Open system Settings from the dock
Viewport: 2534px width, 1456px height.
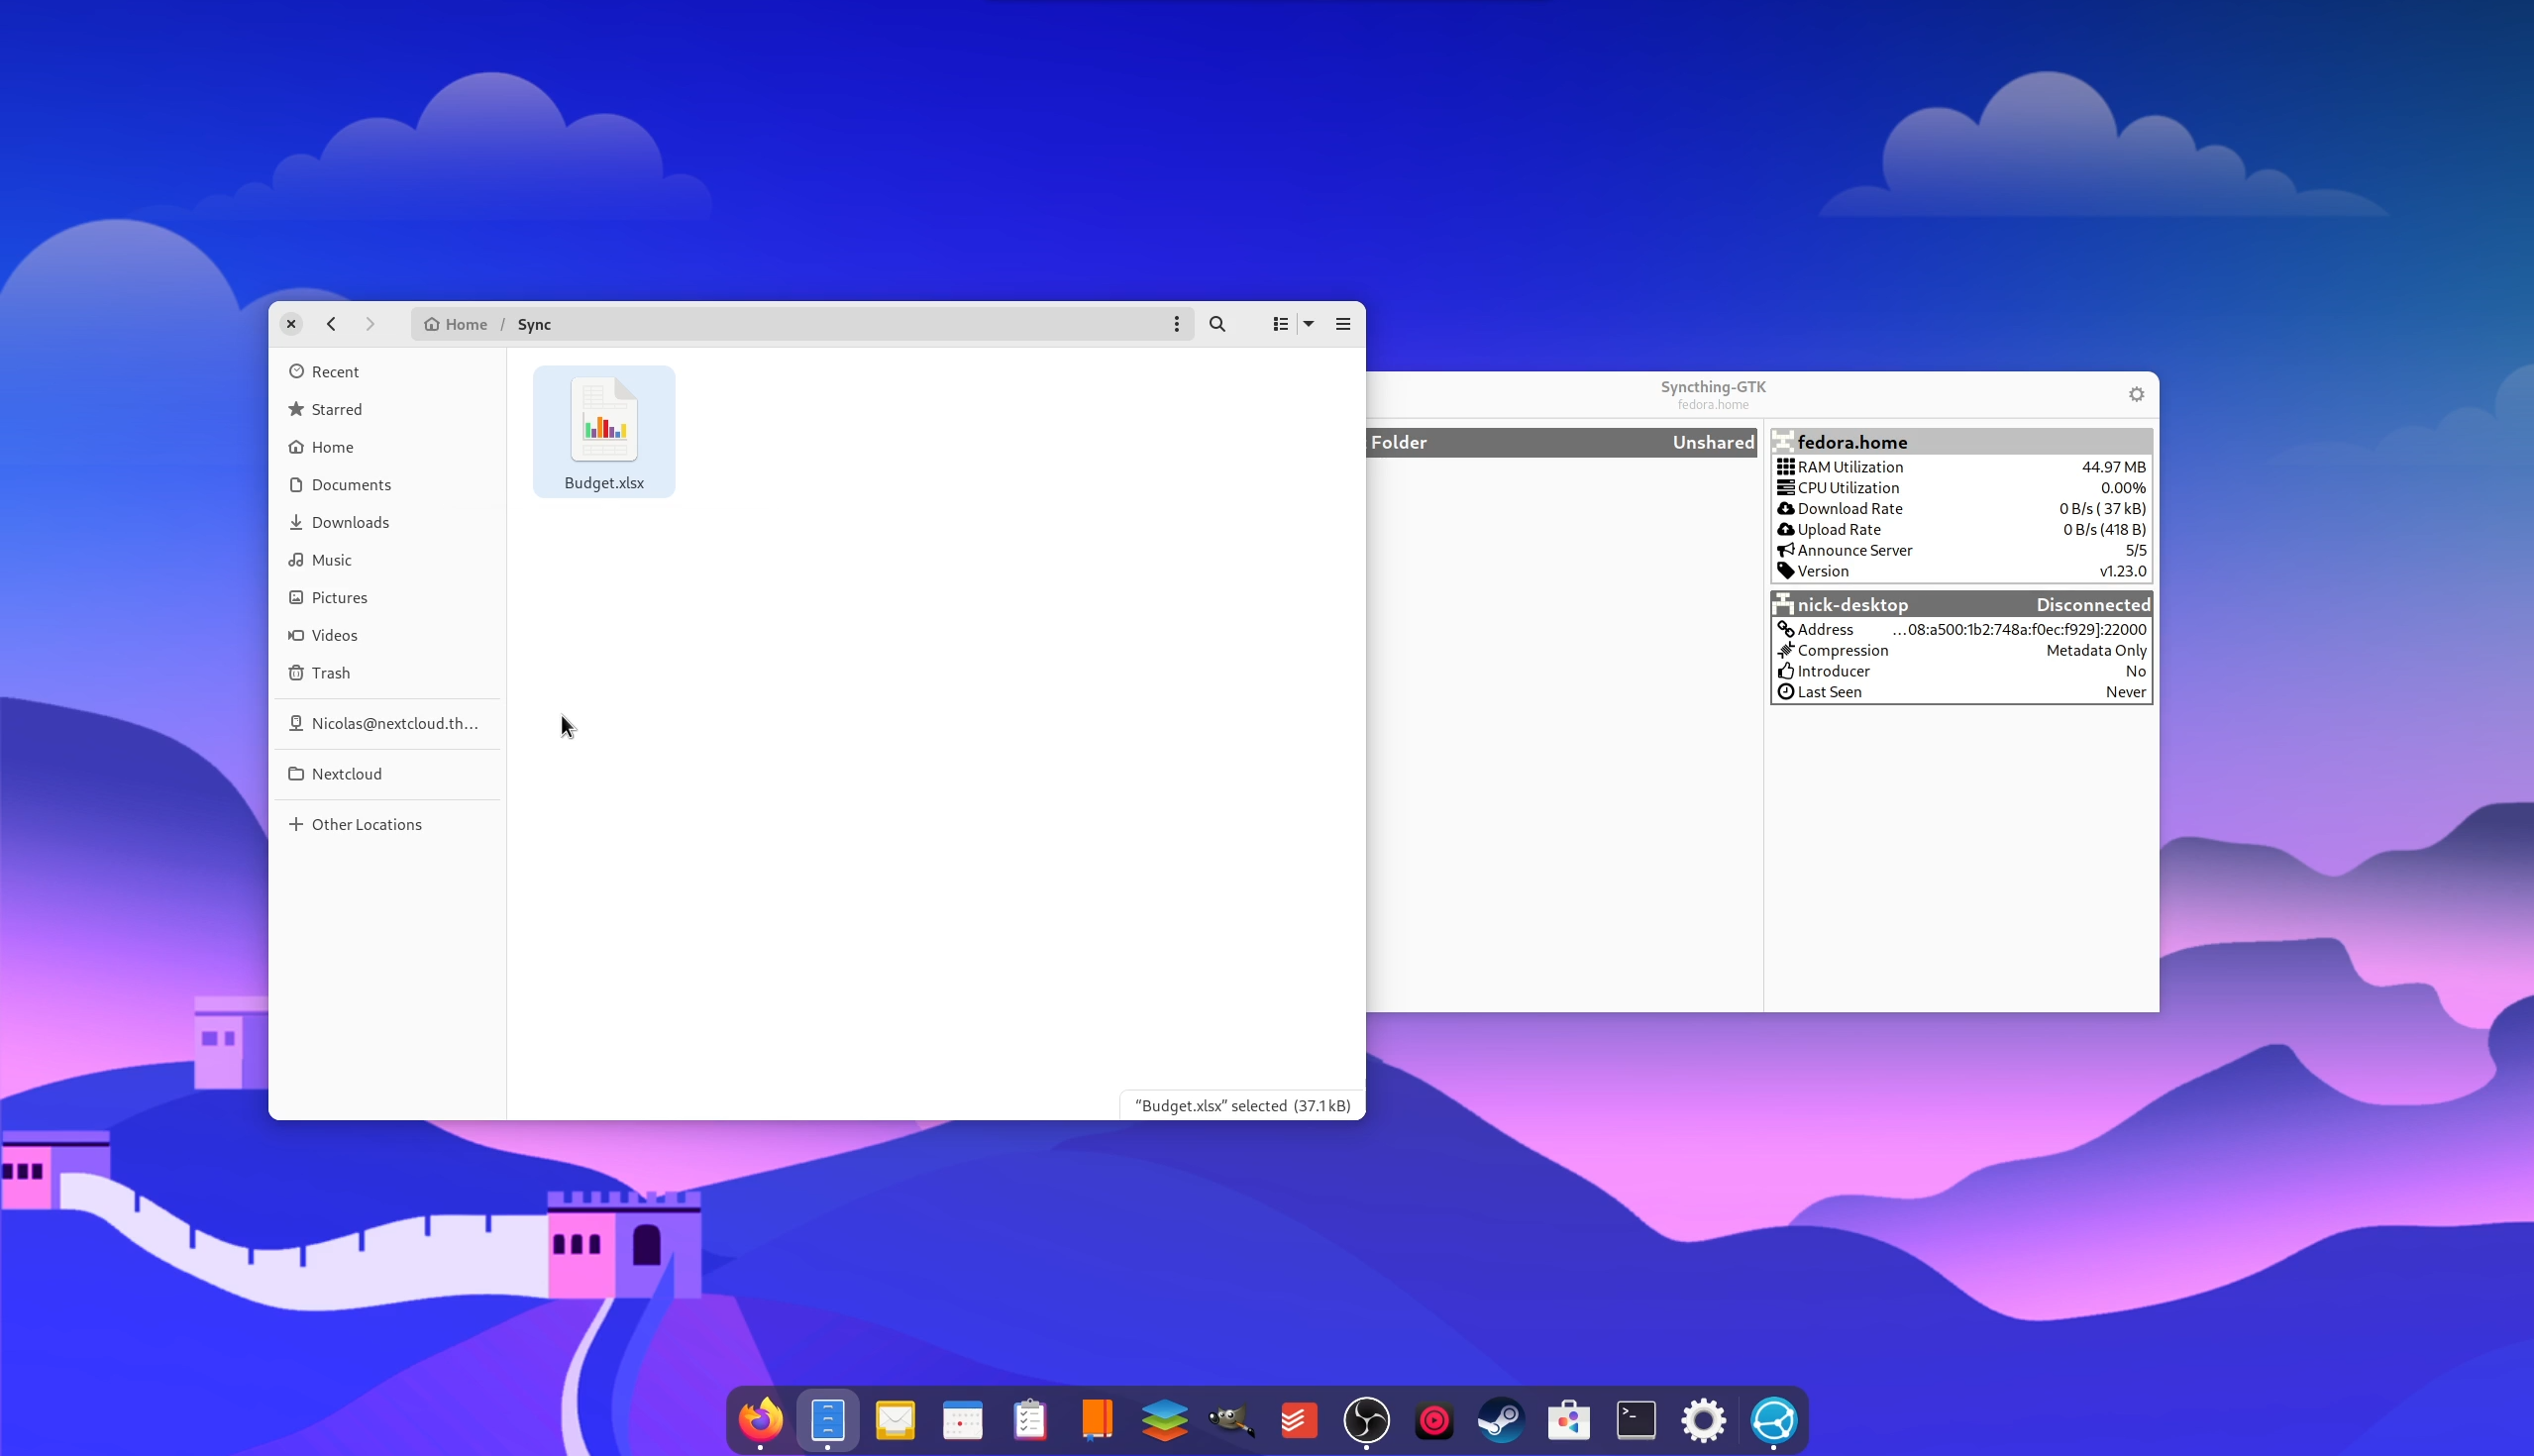pos(1703,1420)
